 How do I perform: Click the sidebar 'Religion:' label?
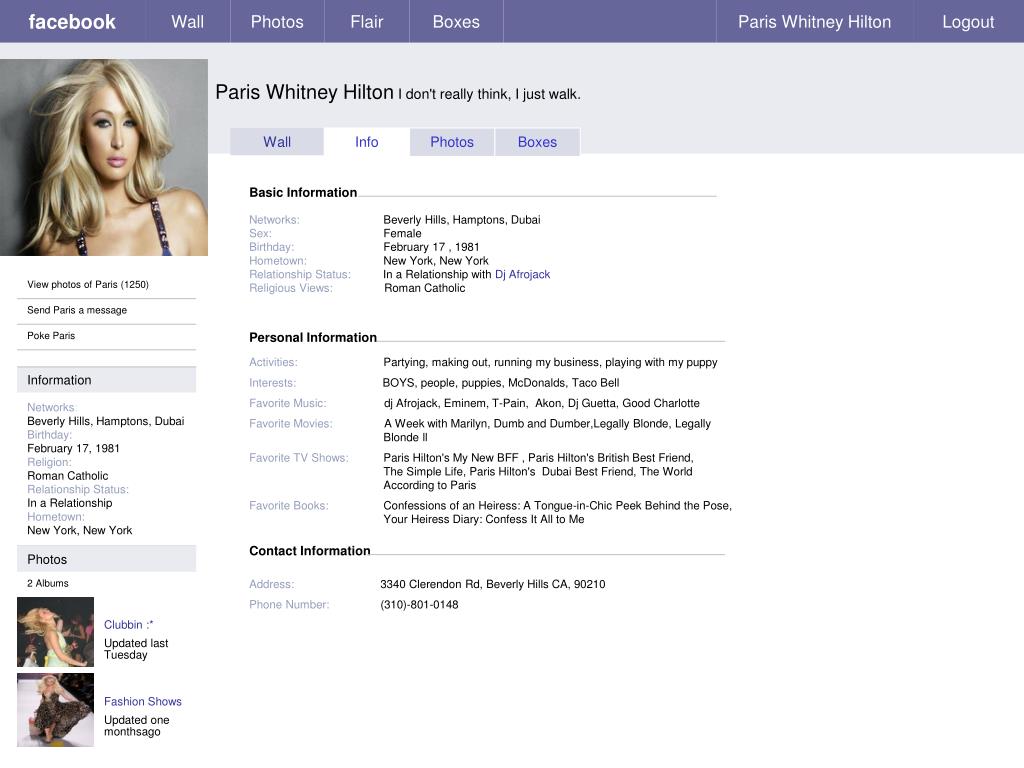click(x=50, y=462)
